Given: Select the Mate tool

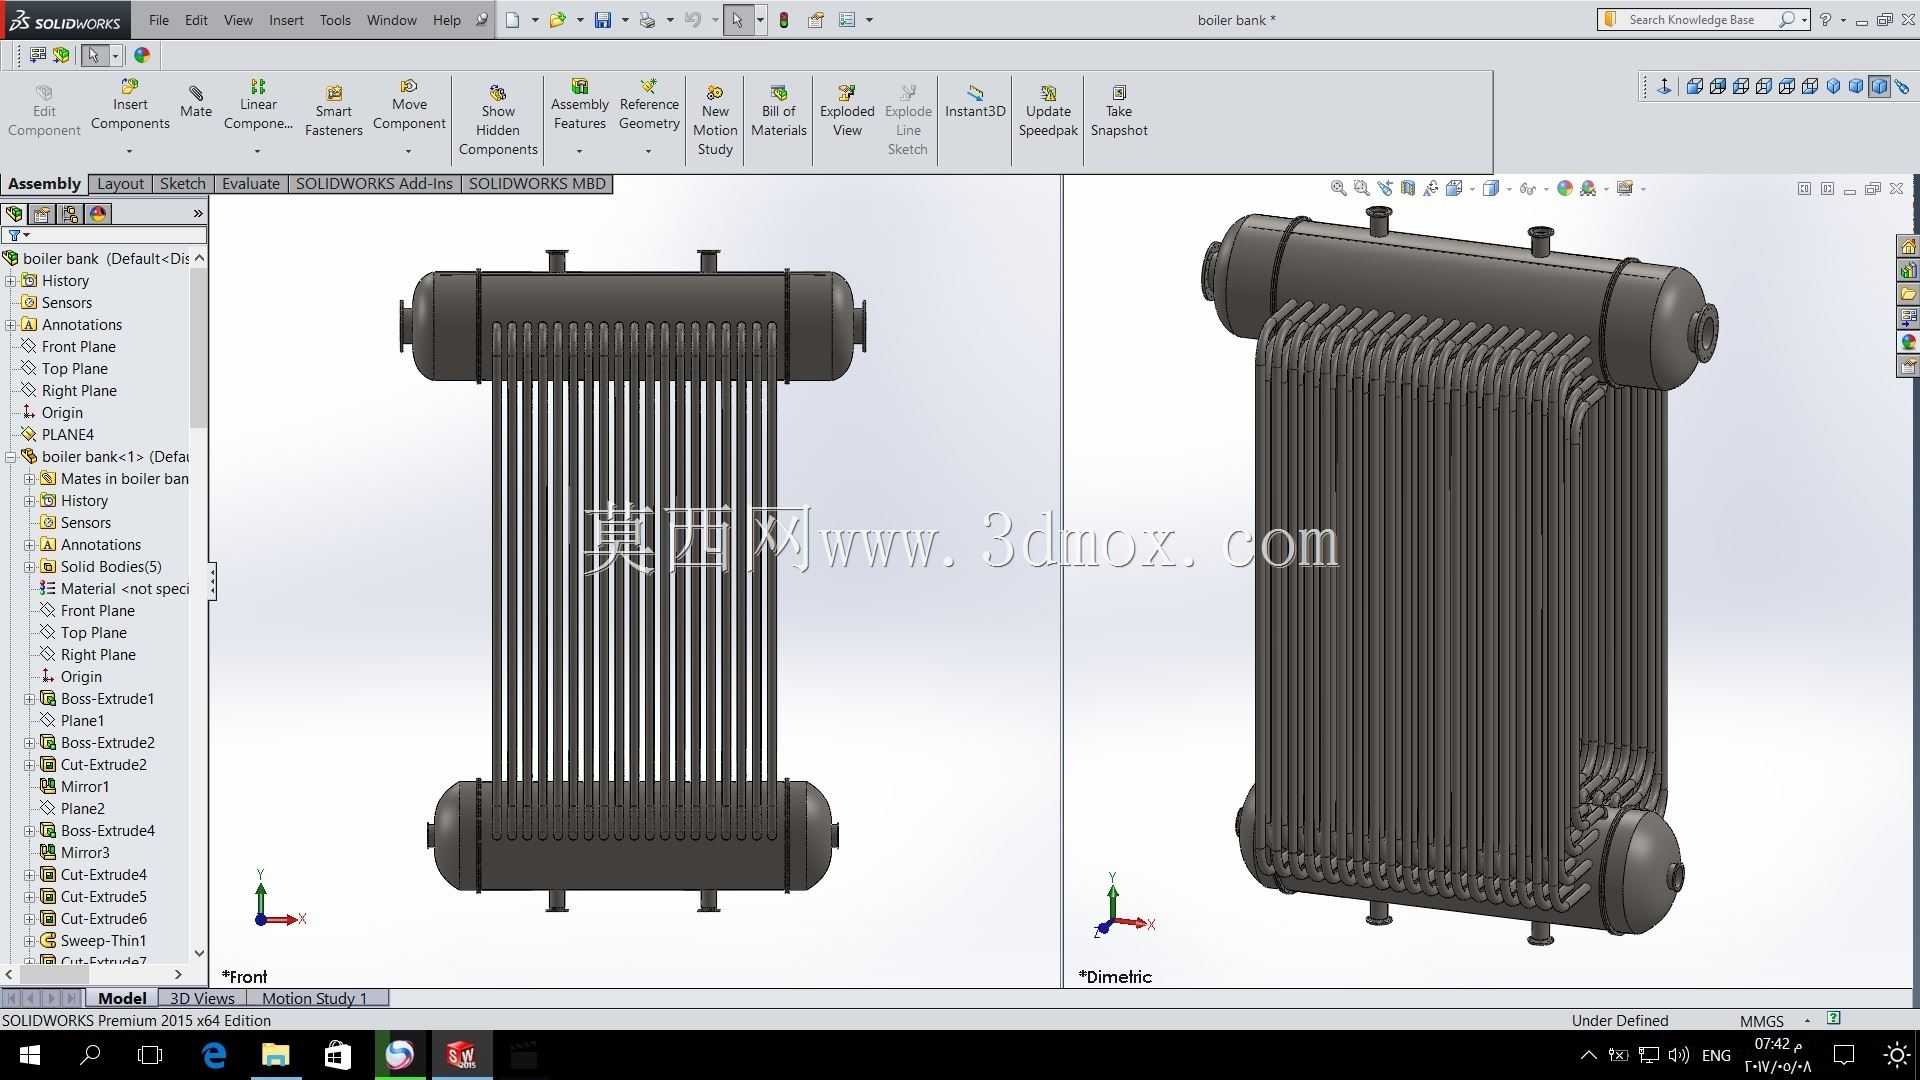Looking at the screenshot, I should coord(196,102).
